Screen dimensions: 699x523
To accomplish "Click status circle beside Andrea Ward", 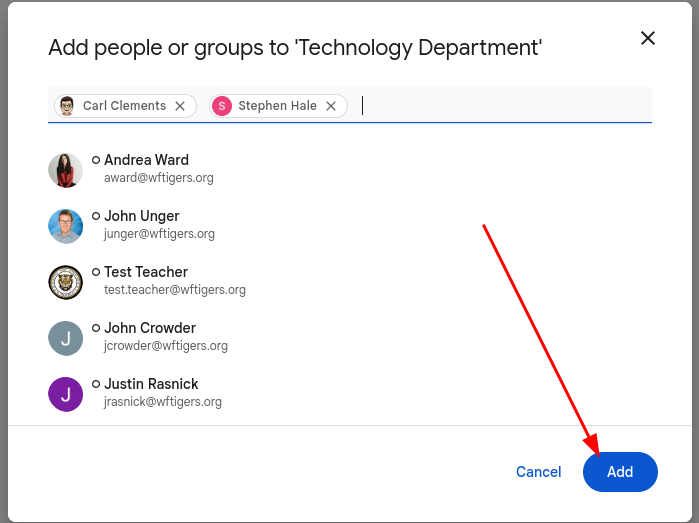I will 96,160.
